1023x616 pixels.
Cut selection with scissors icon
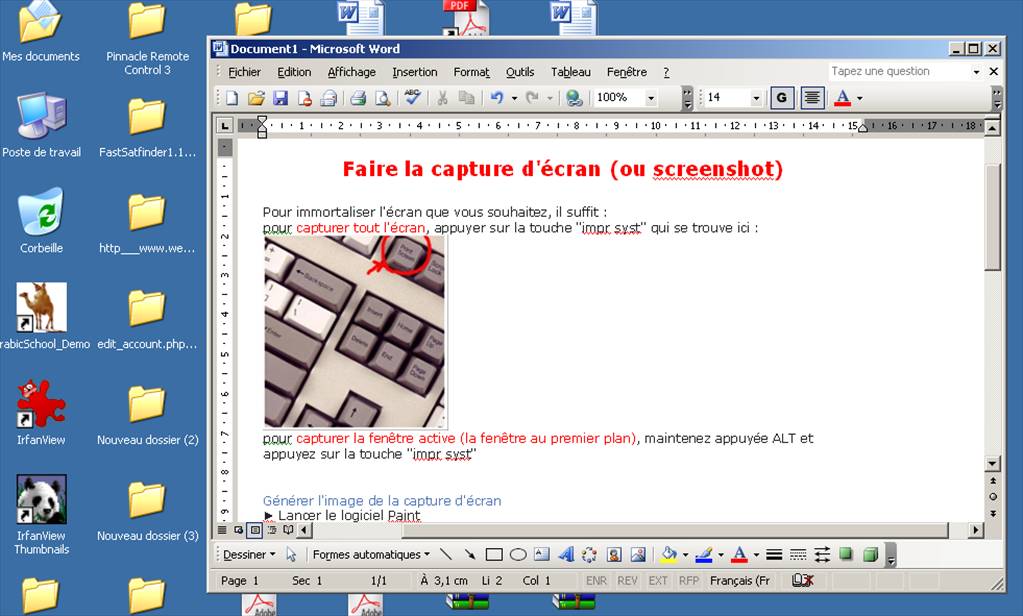(442, 98)
